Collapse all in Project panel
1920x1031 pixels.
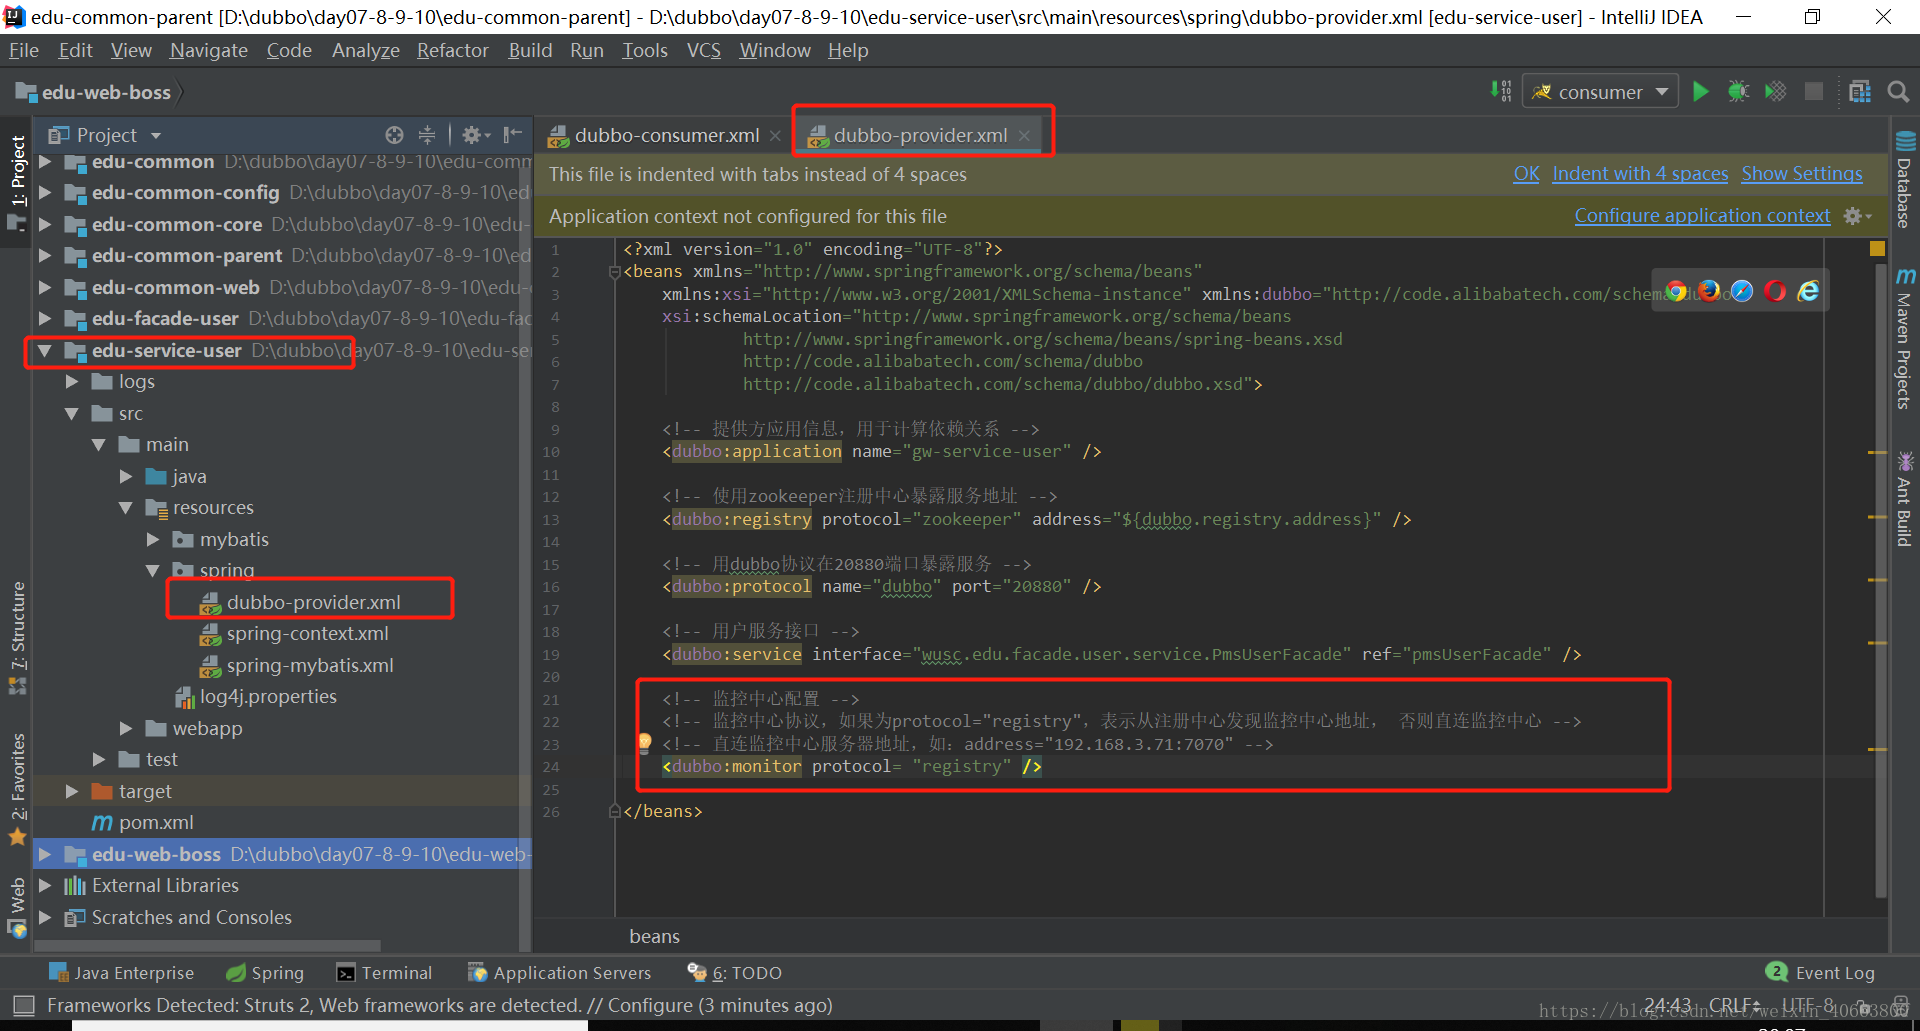427,135
